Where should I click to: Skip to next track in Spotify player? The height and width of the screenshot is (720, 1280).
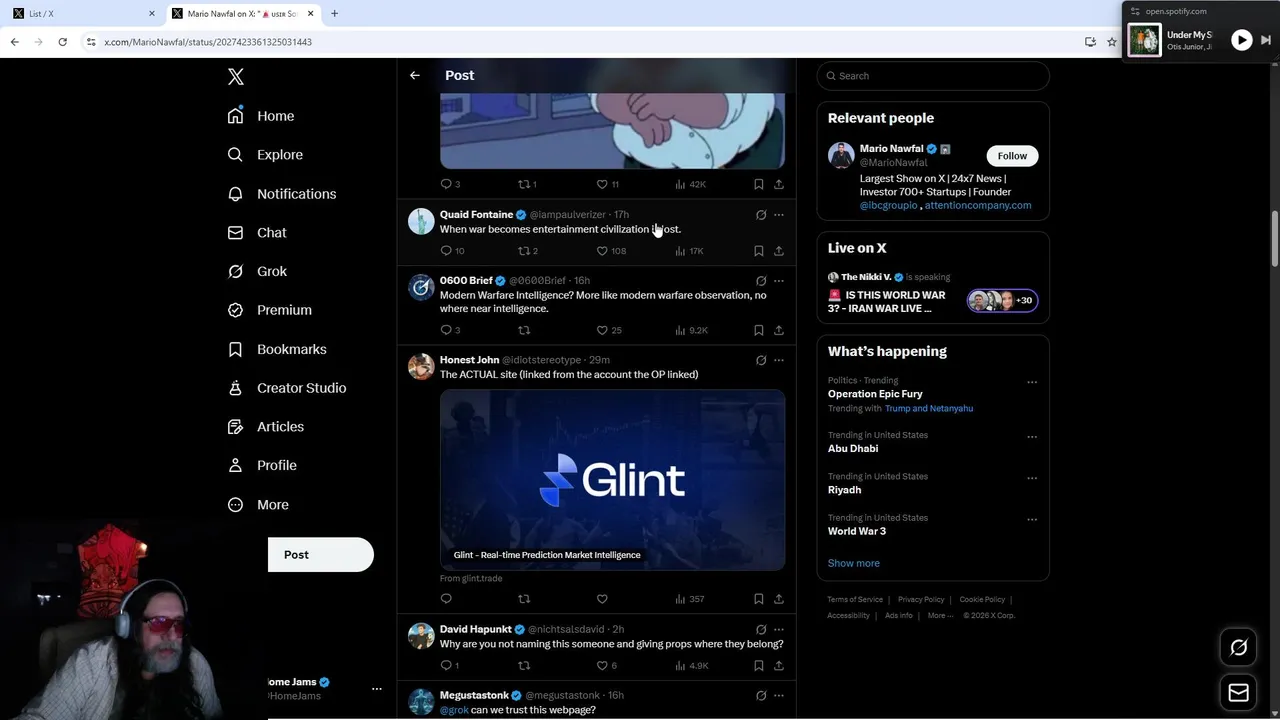pyautogui.click(x=1266, y=41)
